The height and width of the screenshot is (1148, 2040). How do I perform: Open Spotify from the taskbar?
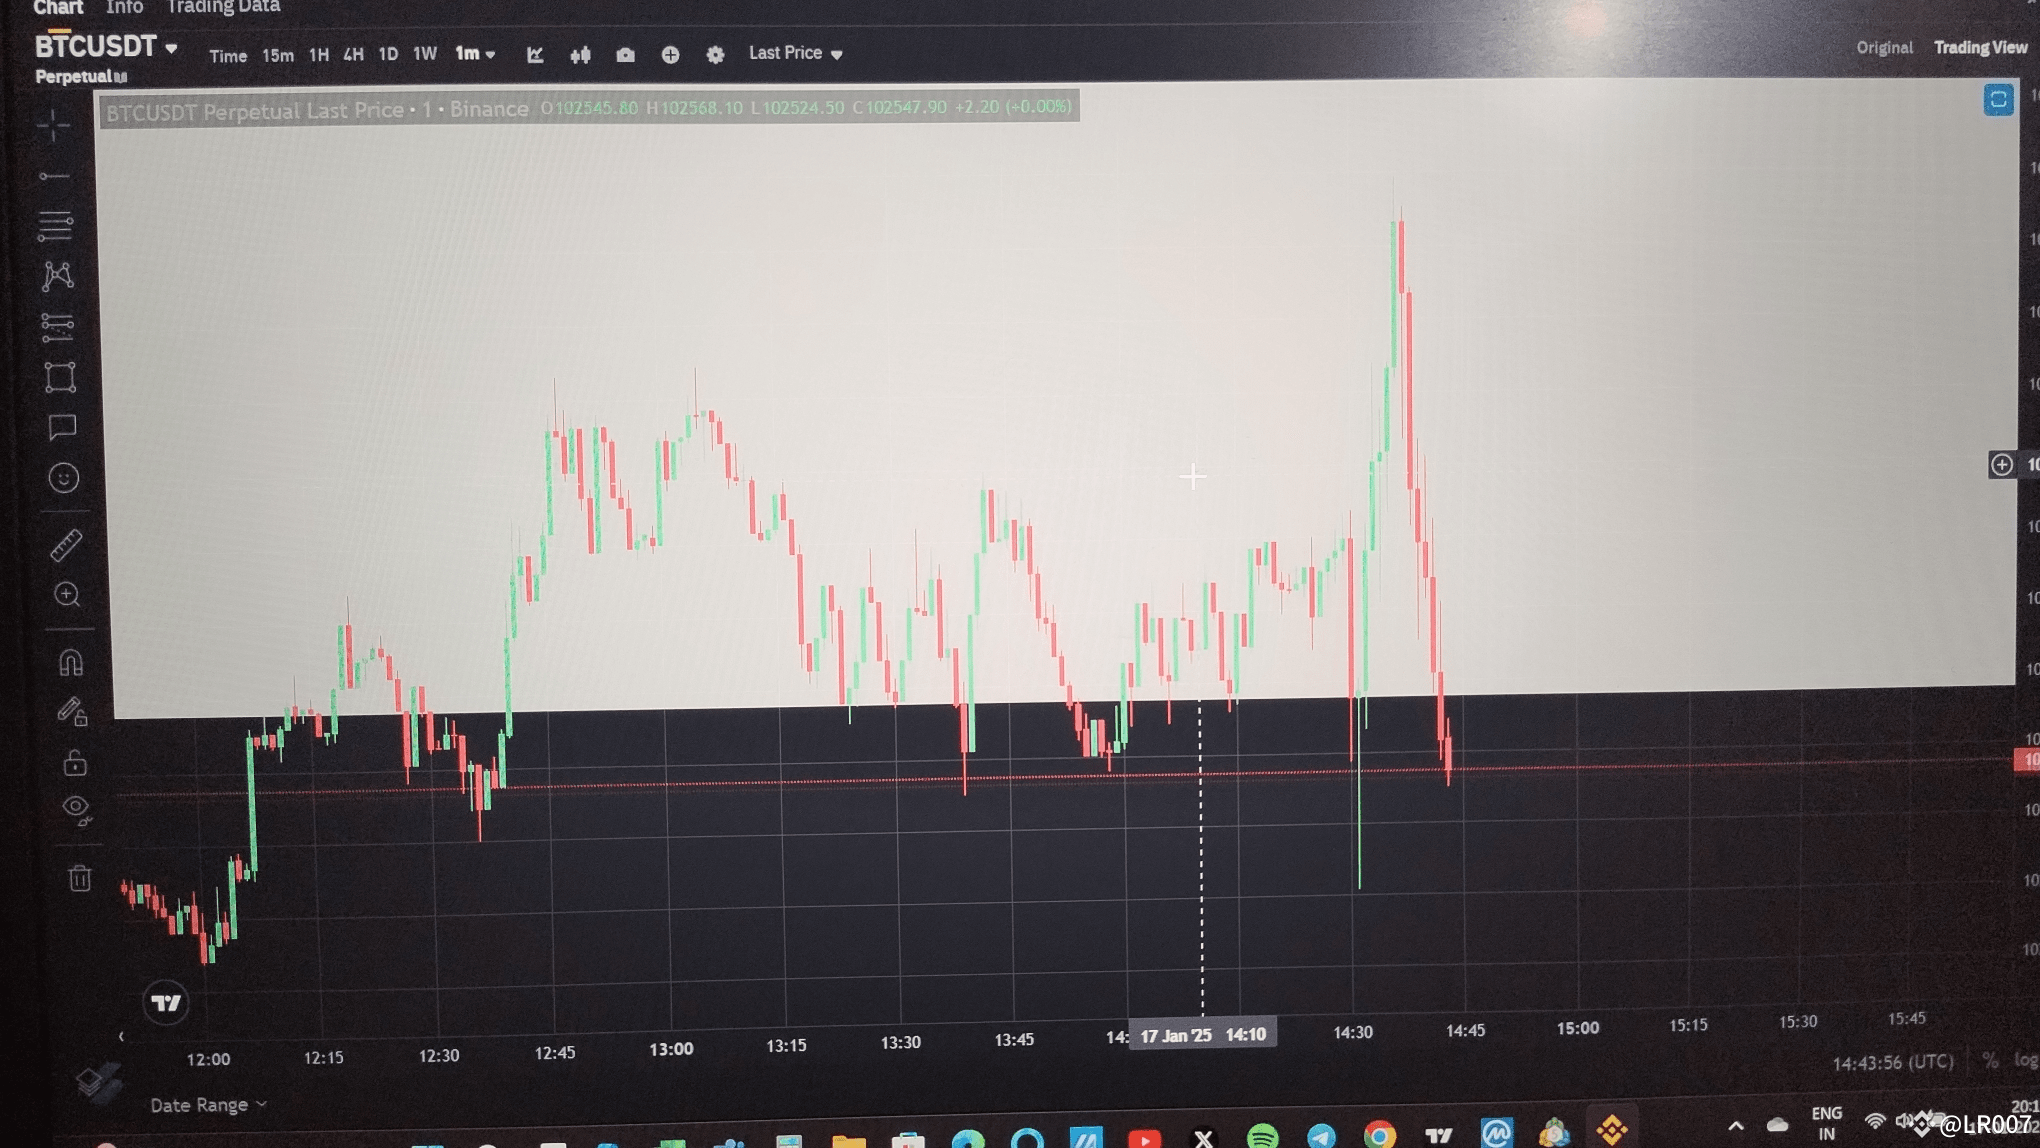tap(1262, 1136)
